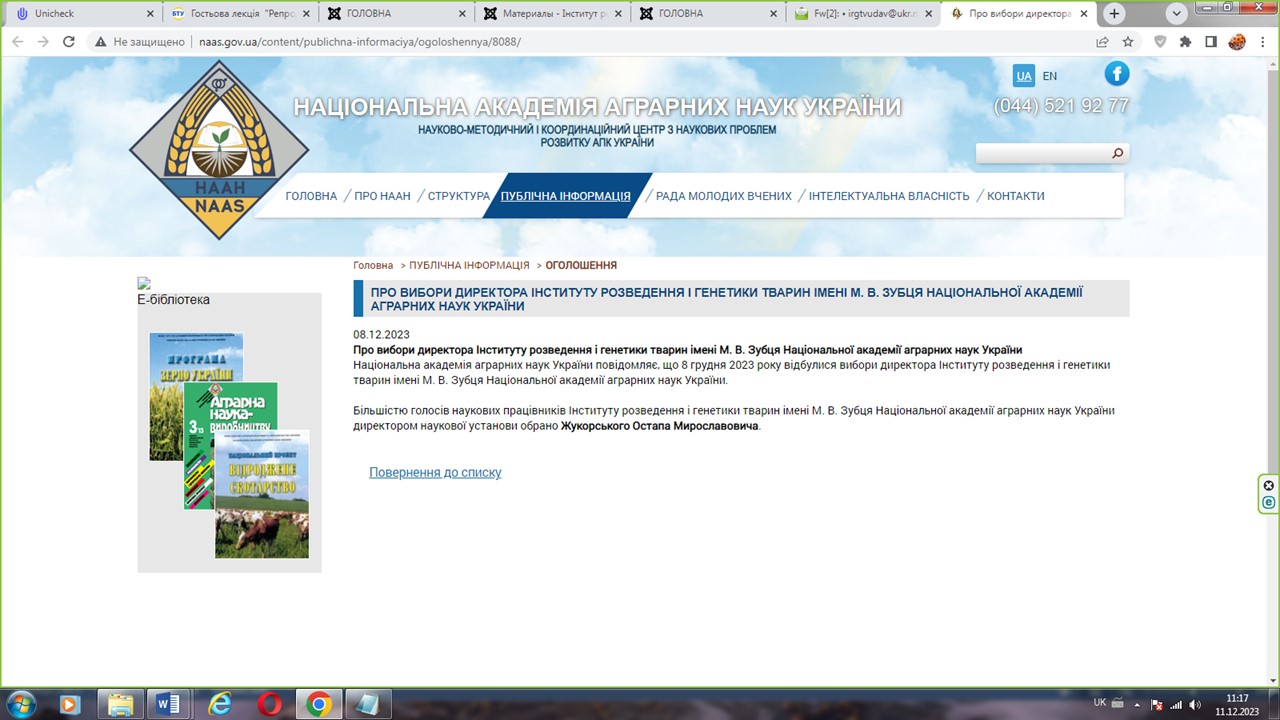Viewport: 1280px width, 720px height.
Task: Open the КОНТАКТИ menu item
Action: (1016, 196)
